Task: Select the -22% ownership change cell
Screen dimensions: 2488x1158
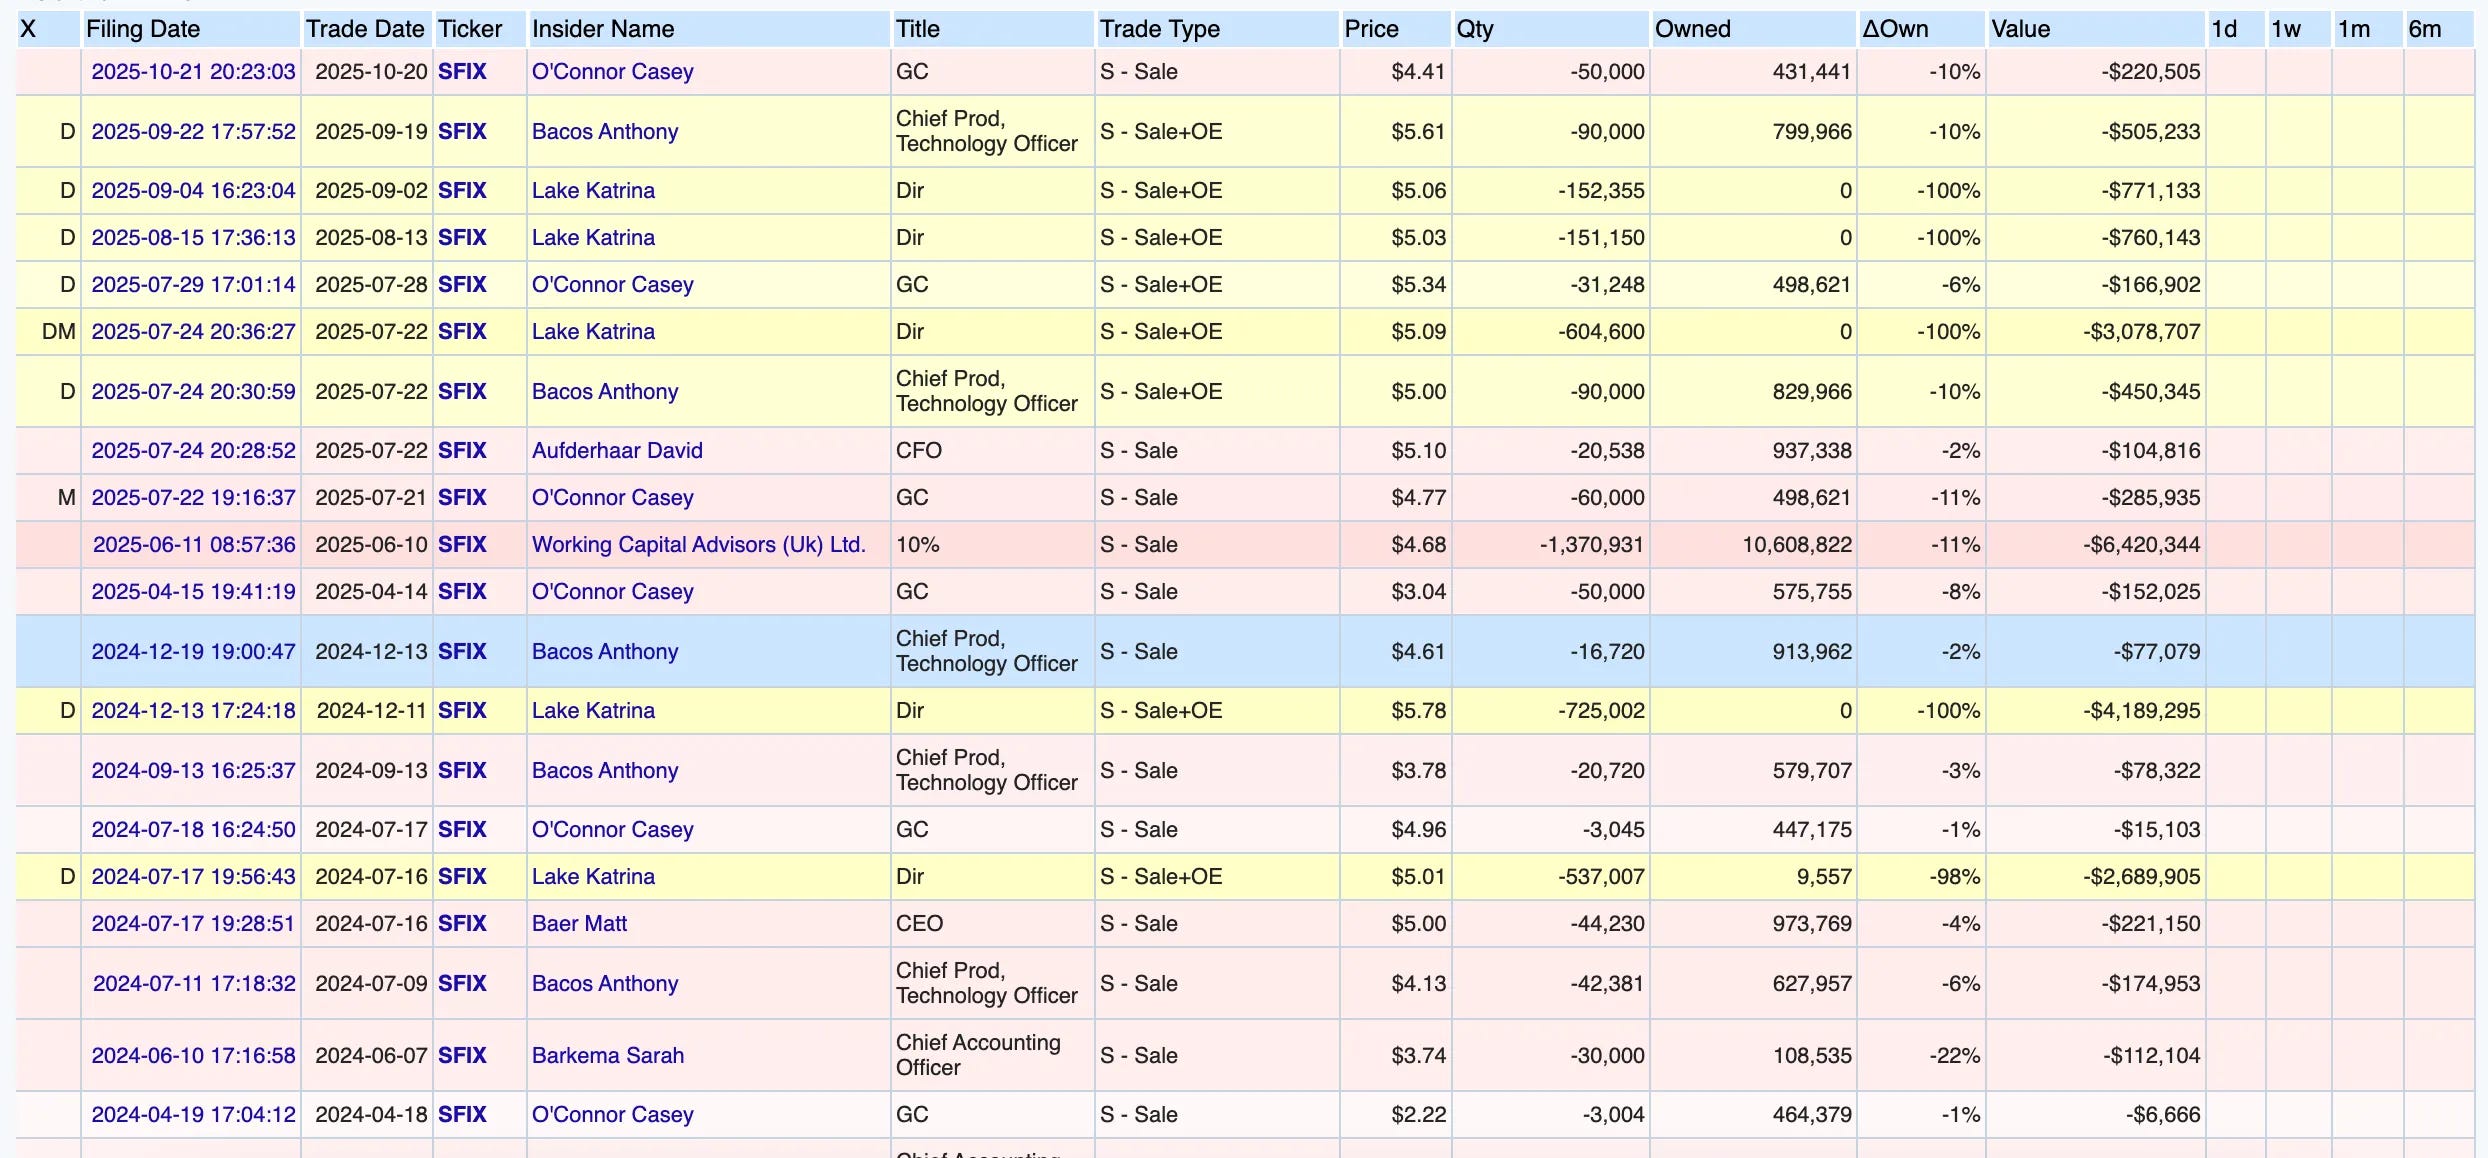Action: [x=1921, y=1056]
